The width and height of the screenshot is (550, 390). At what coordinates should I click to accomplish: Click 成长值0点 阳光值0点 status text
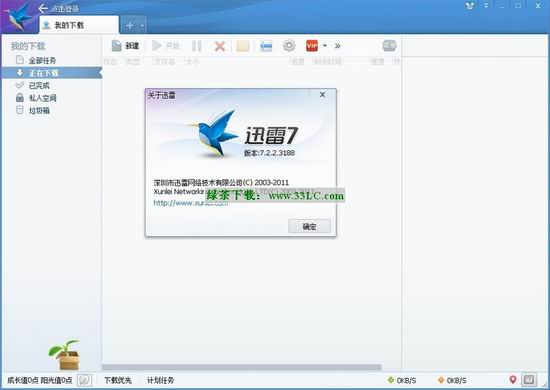40,380
